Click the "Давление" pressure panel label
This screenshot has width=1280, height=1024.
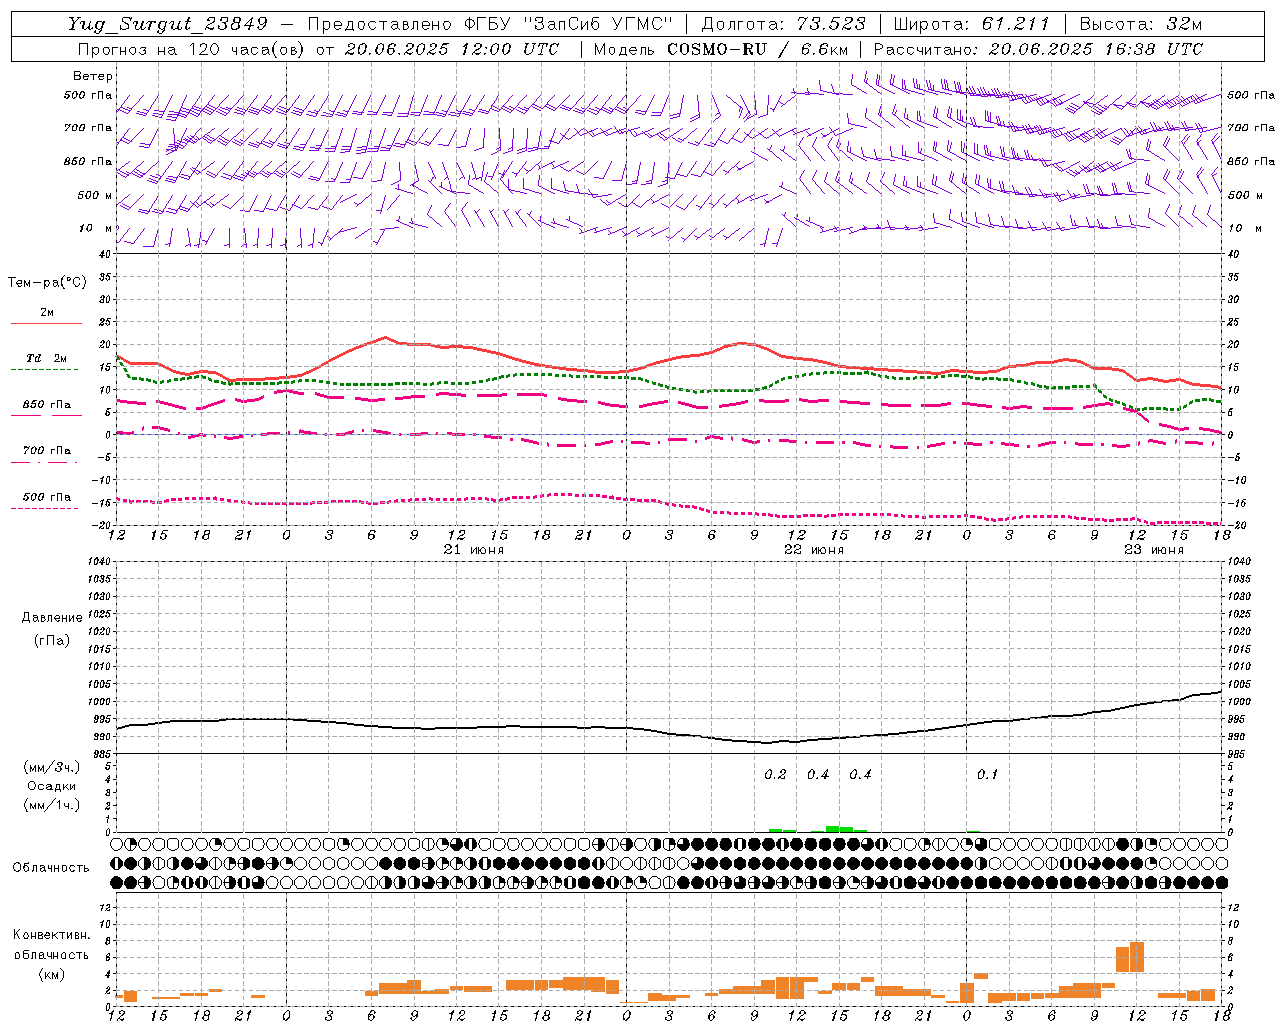click(x=51, y=618)
